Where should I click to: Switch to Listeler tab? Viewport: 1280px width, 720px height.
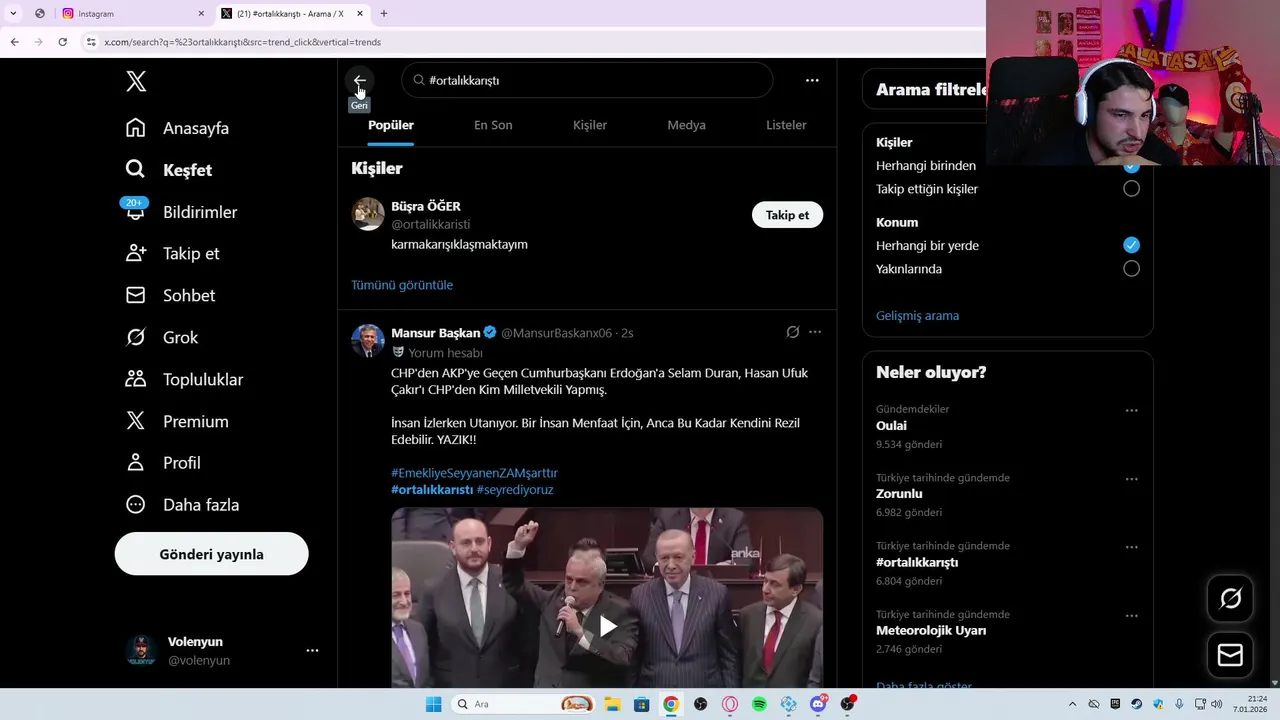click(x=786, y=125)
